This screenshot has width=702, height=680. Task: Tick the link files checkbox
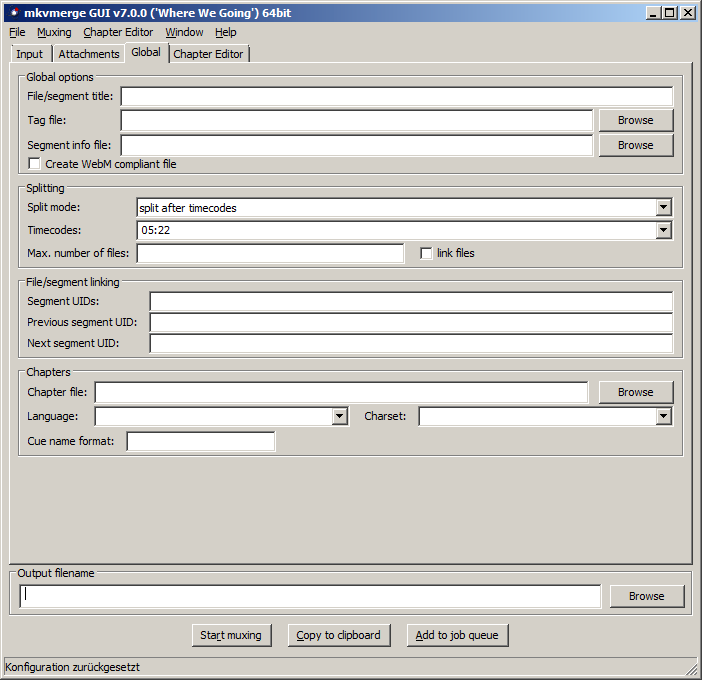tap(426, 253)
